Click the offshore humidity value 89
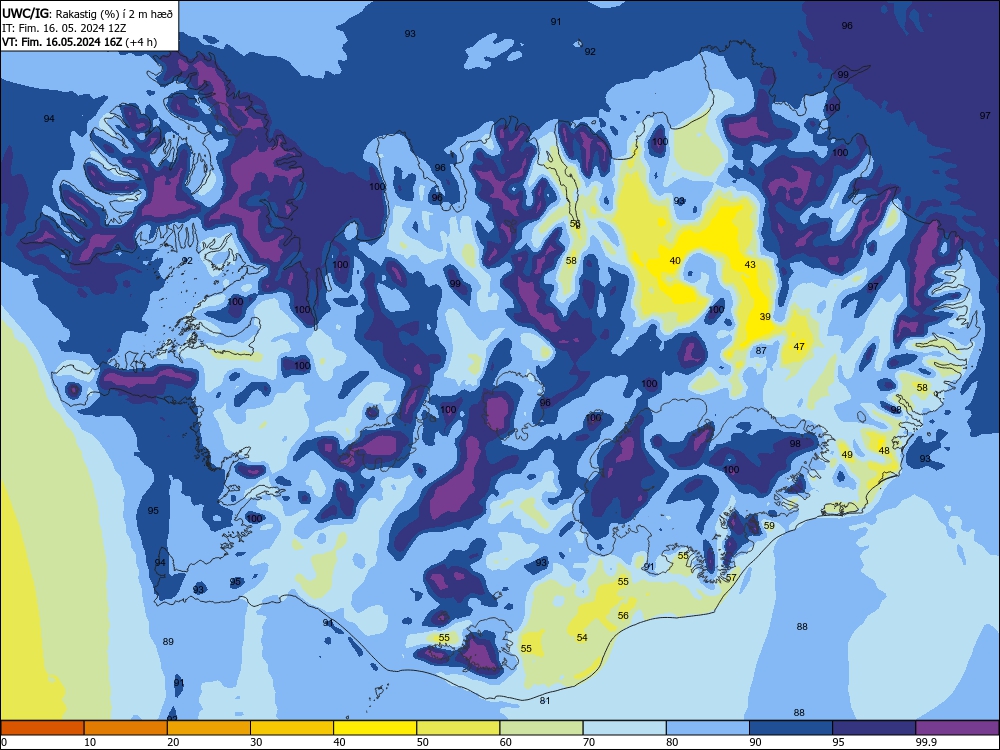 tap(168, 641)
